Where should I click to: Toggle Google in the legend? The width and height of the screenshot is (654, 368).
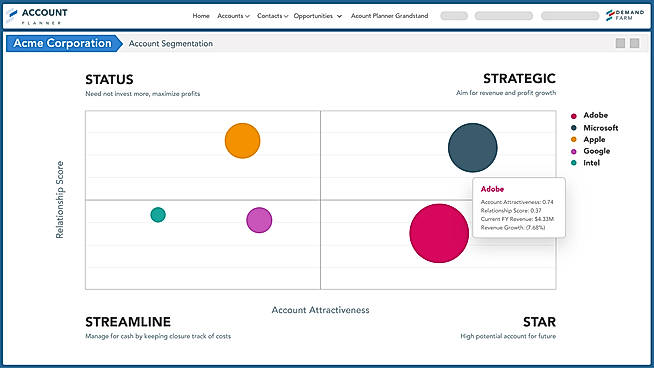tap(590, 151)
